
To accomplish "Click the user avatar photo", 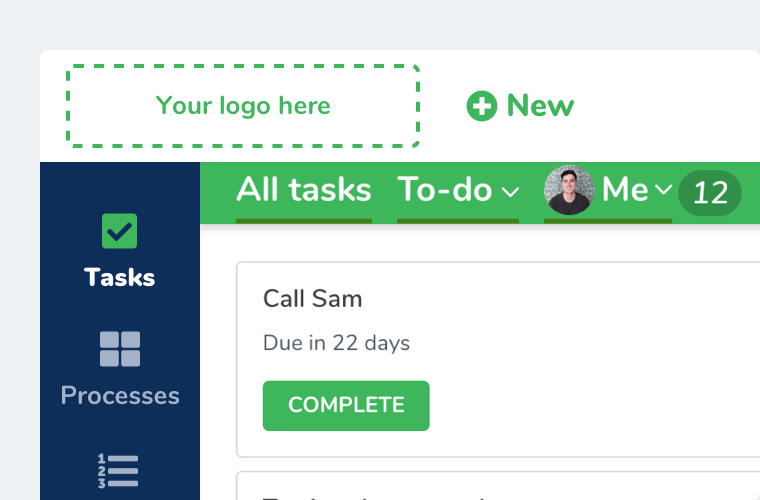I will (569, 190).
